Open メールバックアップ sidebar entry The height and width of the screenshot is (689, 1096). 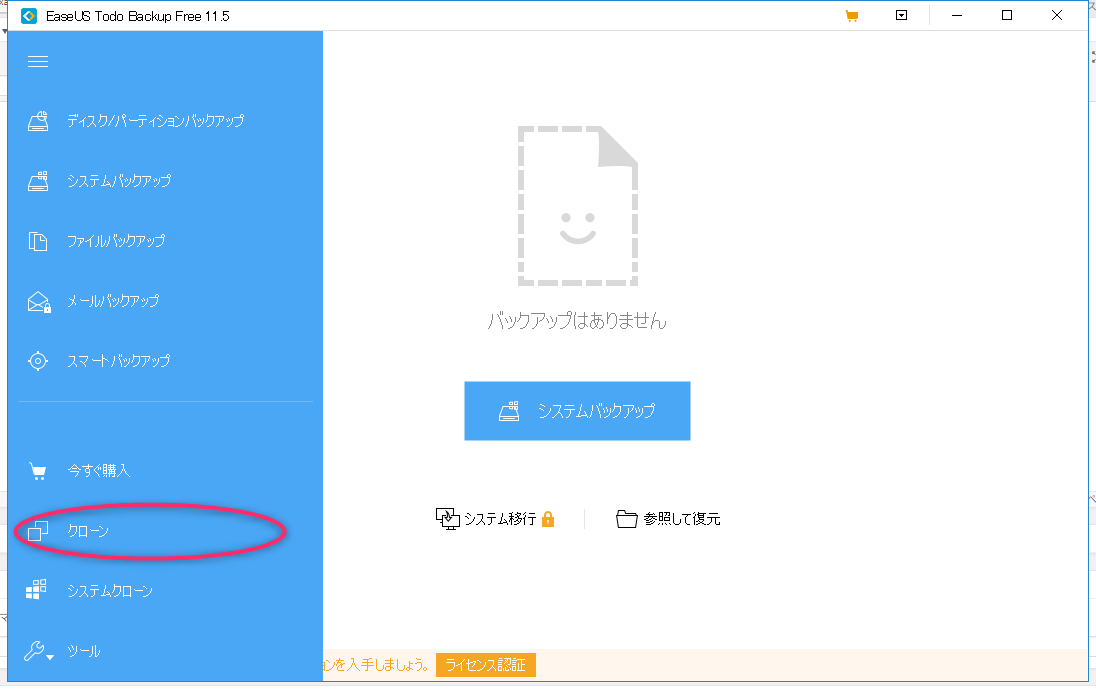click(113, 301)
